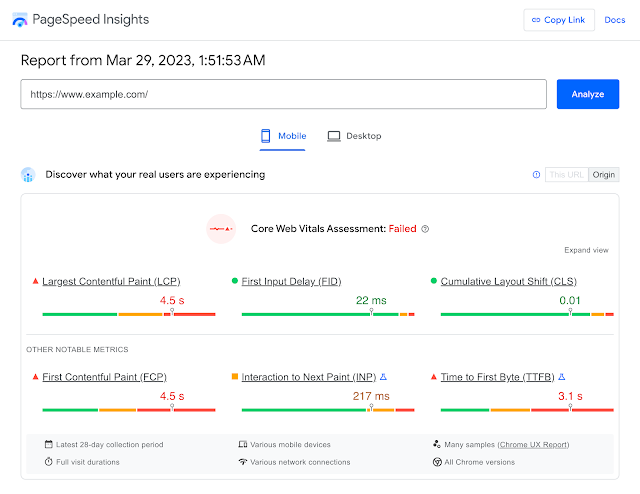Click the experimental flask icon beside INP
The width and height of the screenshot is (640, 494).
pos(384,377)
